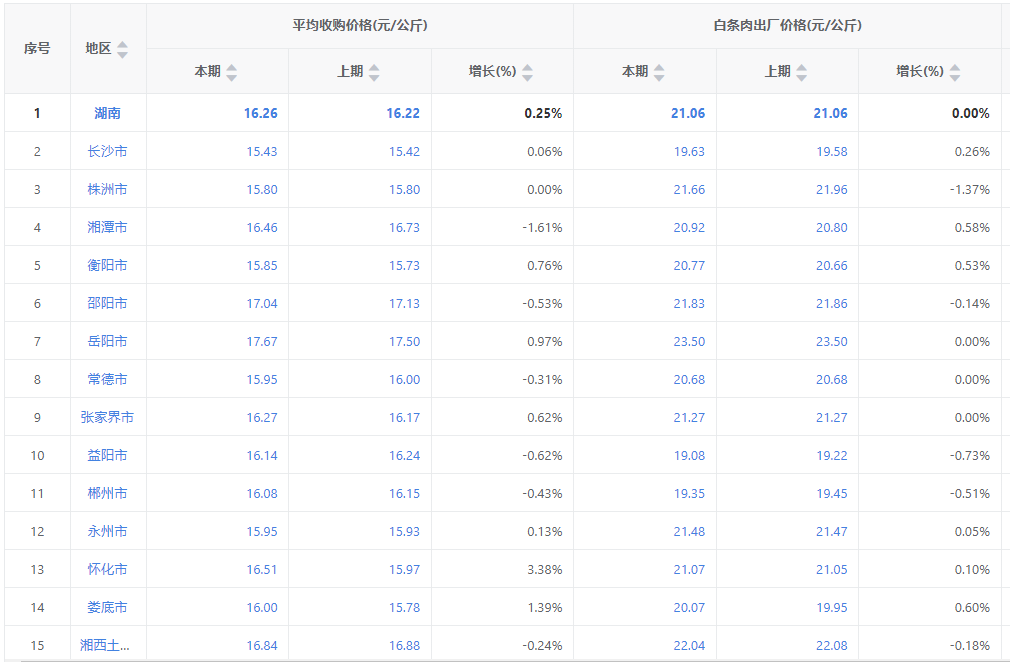The width and height of the screenshot is (1010, 662).
Task: Sort the table by 地区 column
Action: [122, 49]
